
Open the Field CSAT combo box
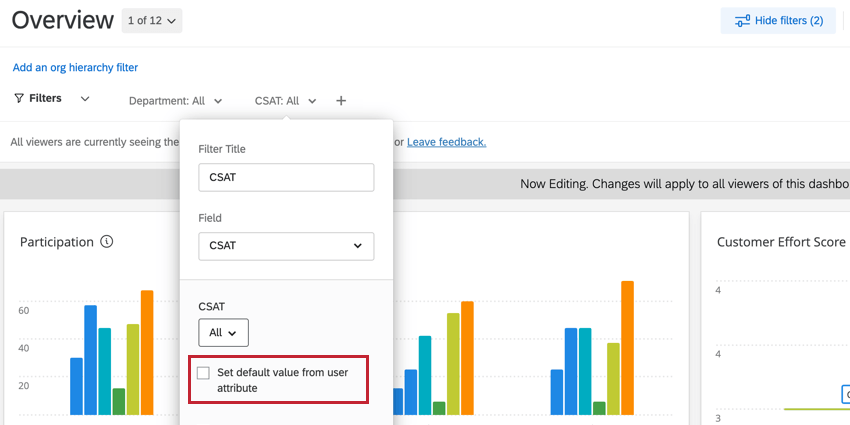pos(286,246)
